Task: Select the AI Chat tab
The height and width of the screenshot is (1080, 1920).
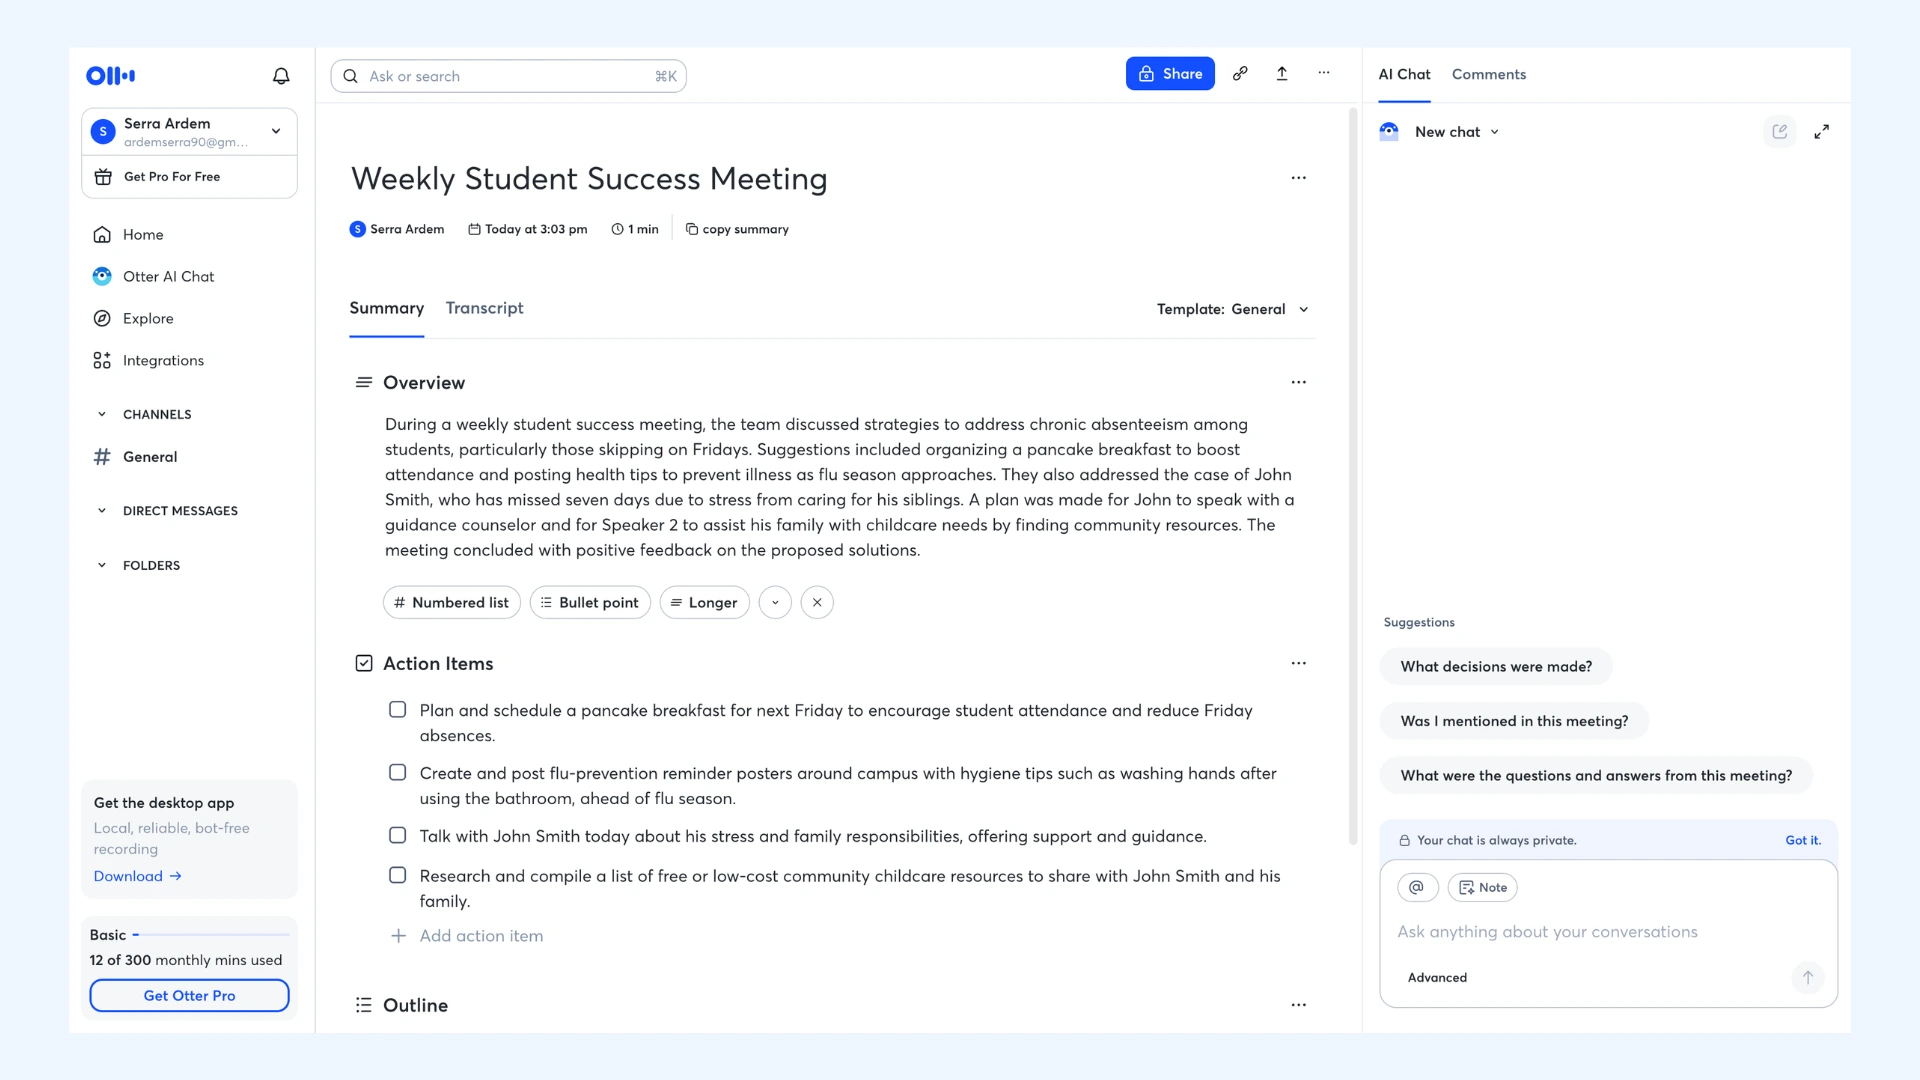Action: click(1404, 74)
